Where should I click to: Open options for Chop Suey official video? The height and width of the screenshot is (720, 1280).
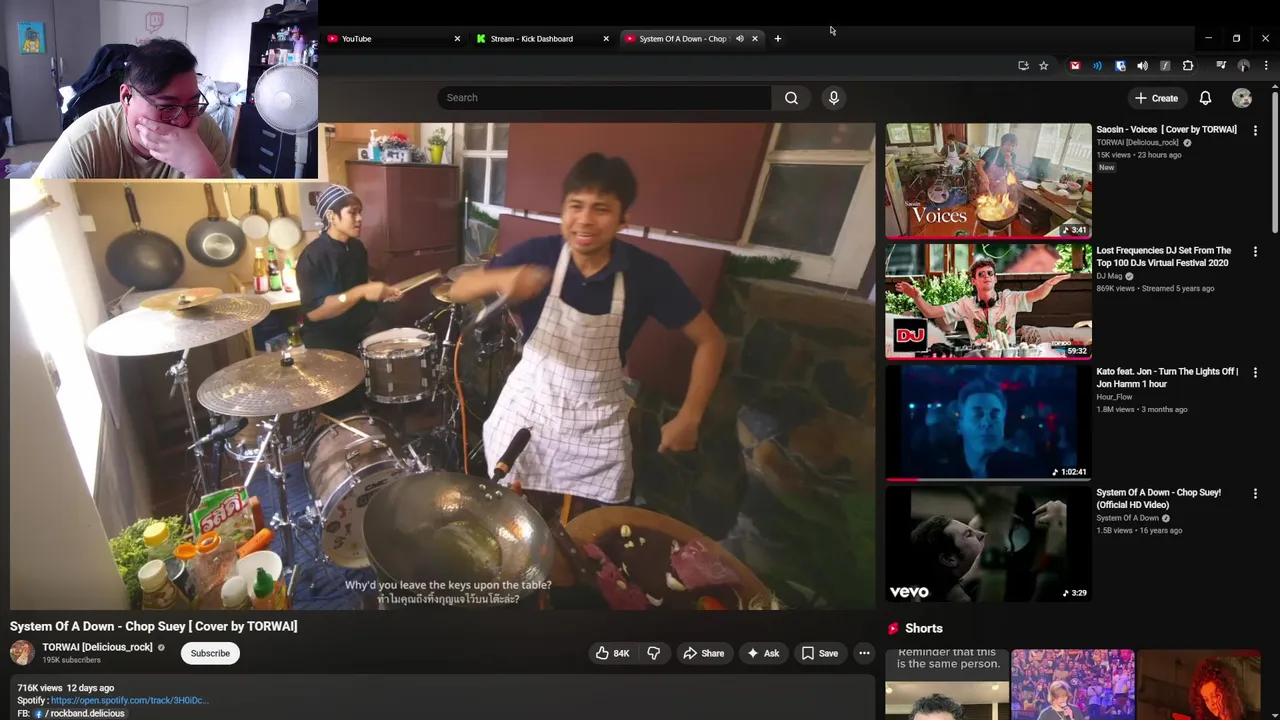pos(1255,494)
